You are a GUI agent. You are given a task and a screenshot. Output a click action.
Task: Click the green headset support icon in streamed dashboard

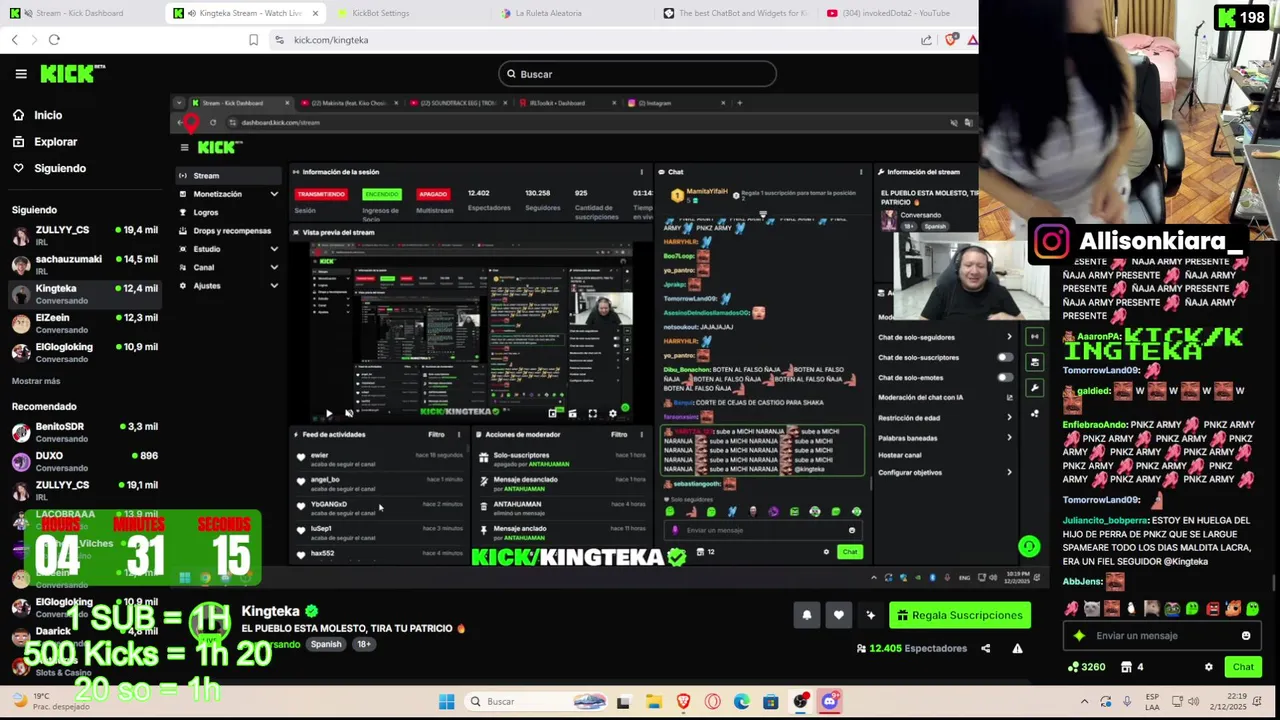(x=1028, y=546)
